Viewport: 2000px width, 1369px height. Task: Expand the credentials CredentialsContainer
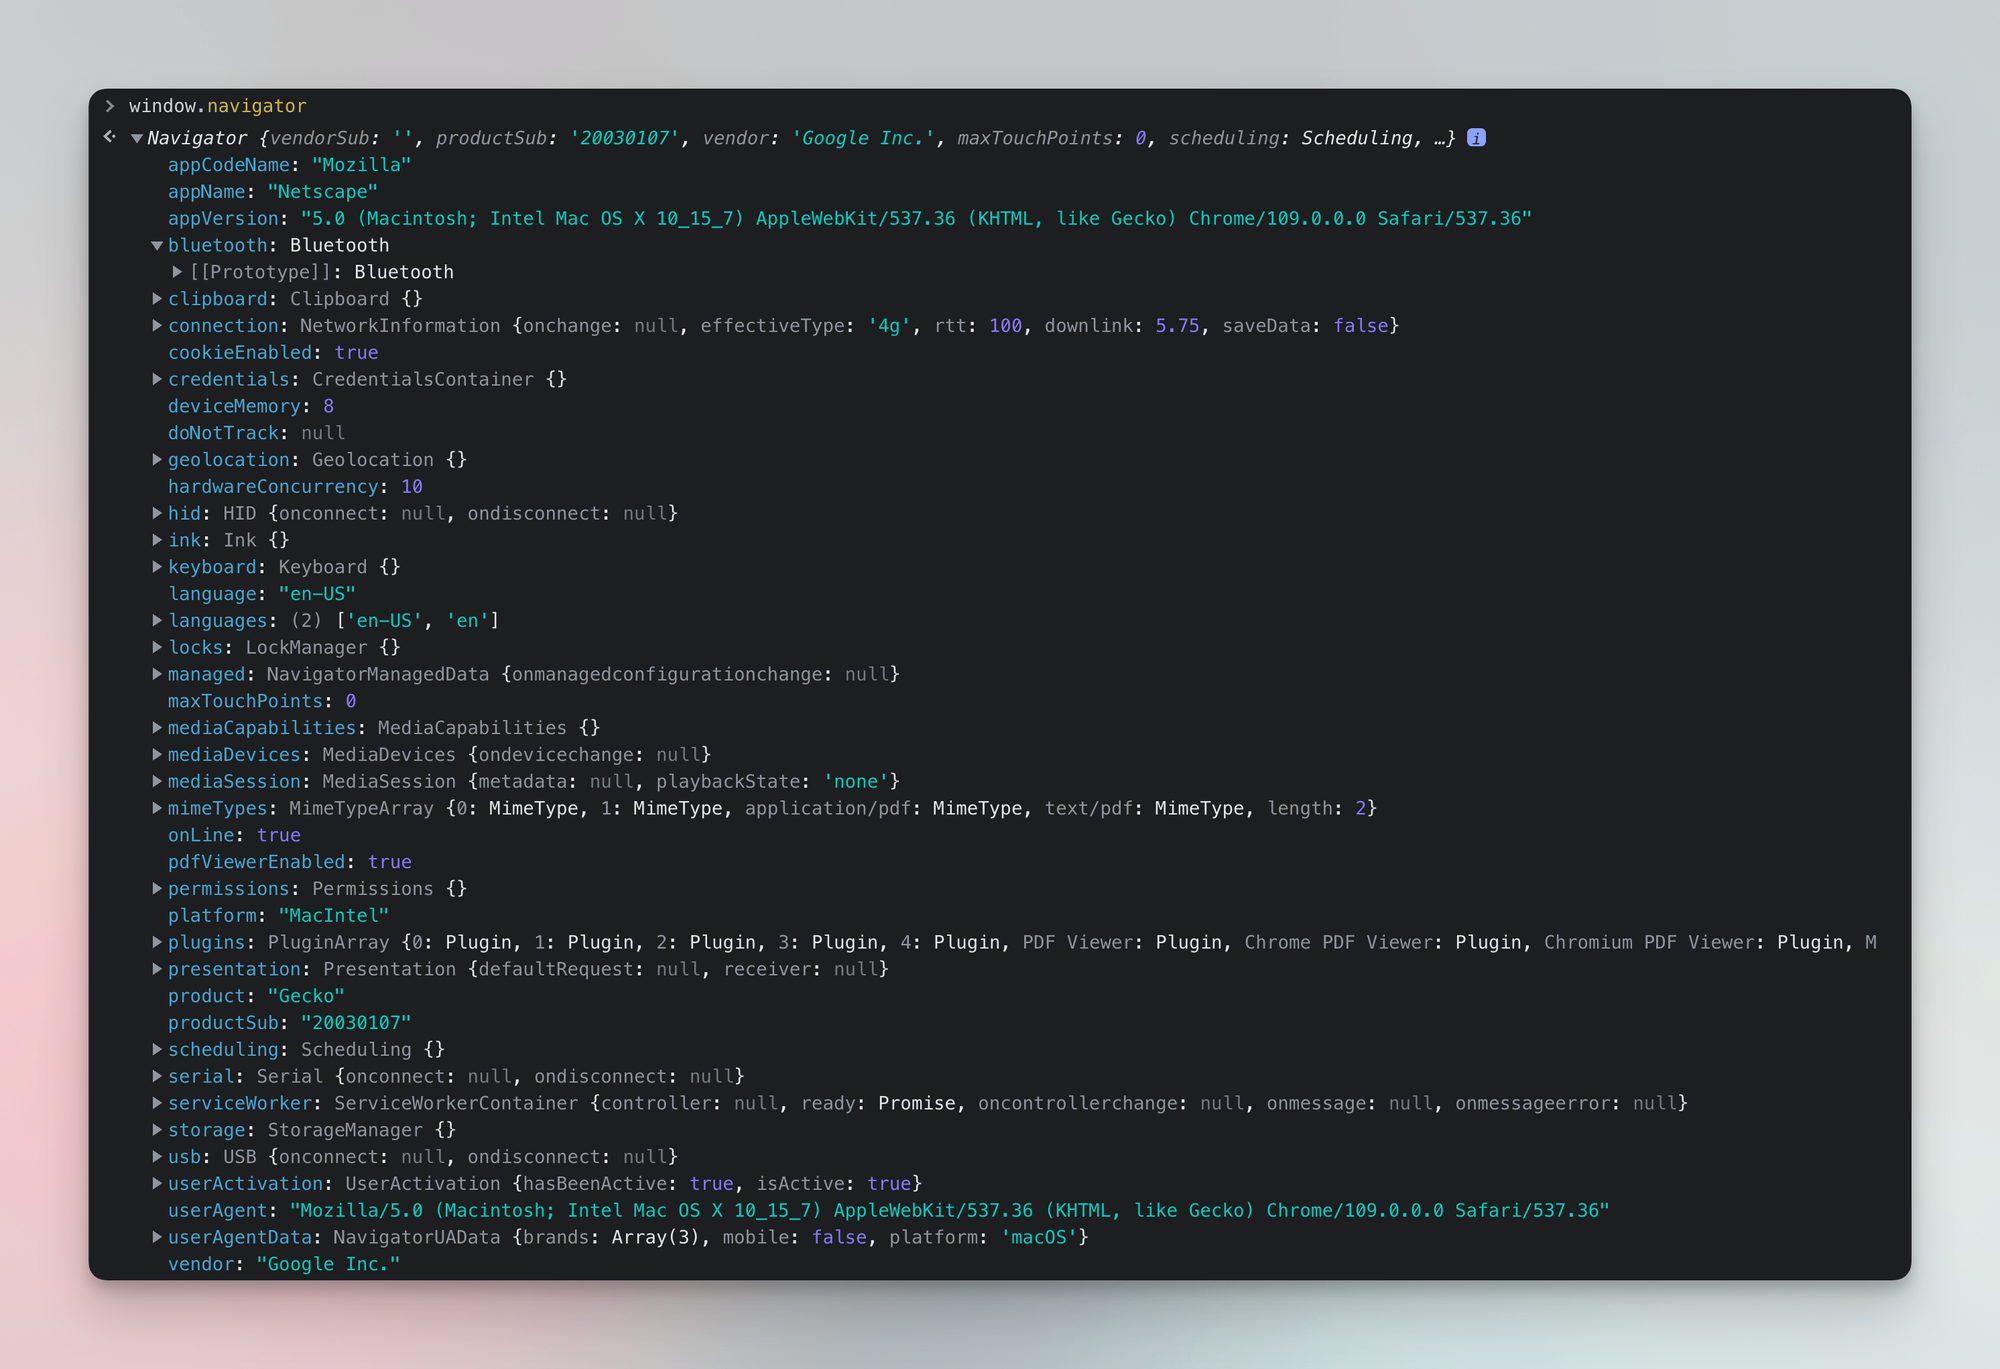[x=157, y=379]
